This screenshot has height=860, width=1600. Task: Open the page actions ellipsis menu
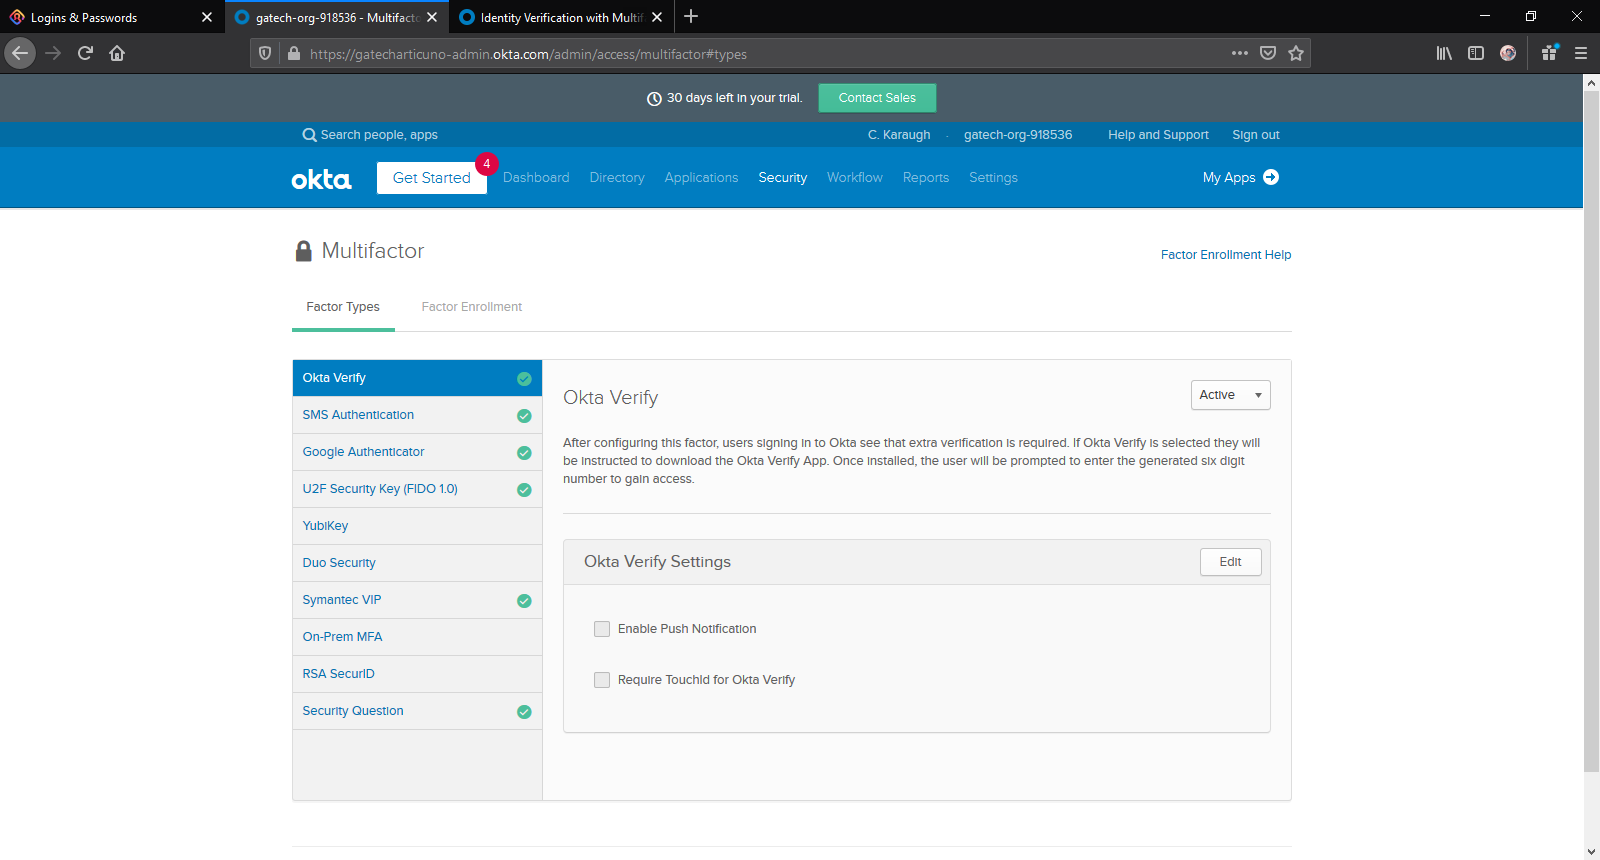(1240, 53)
